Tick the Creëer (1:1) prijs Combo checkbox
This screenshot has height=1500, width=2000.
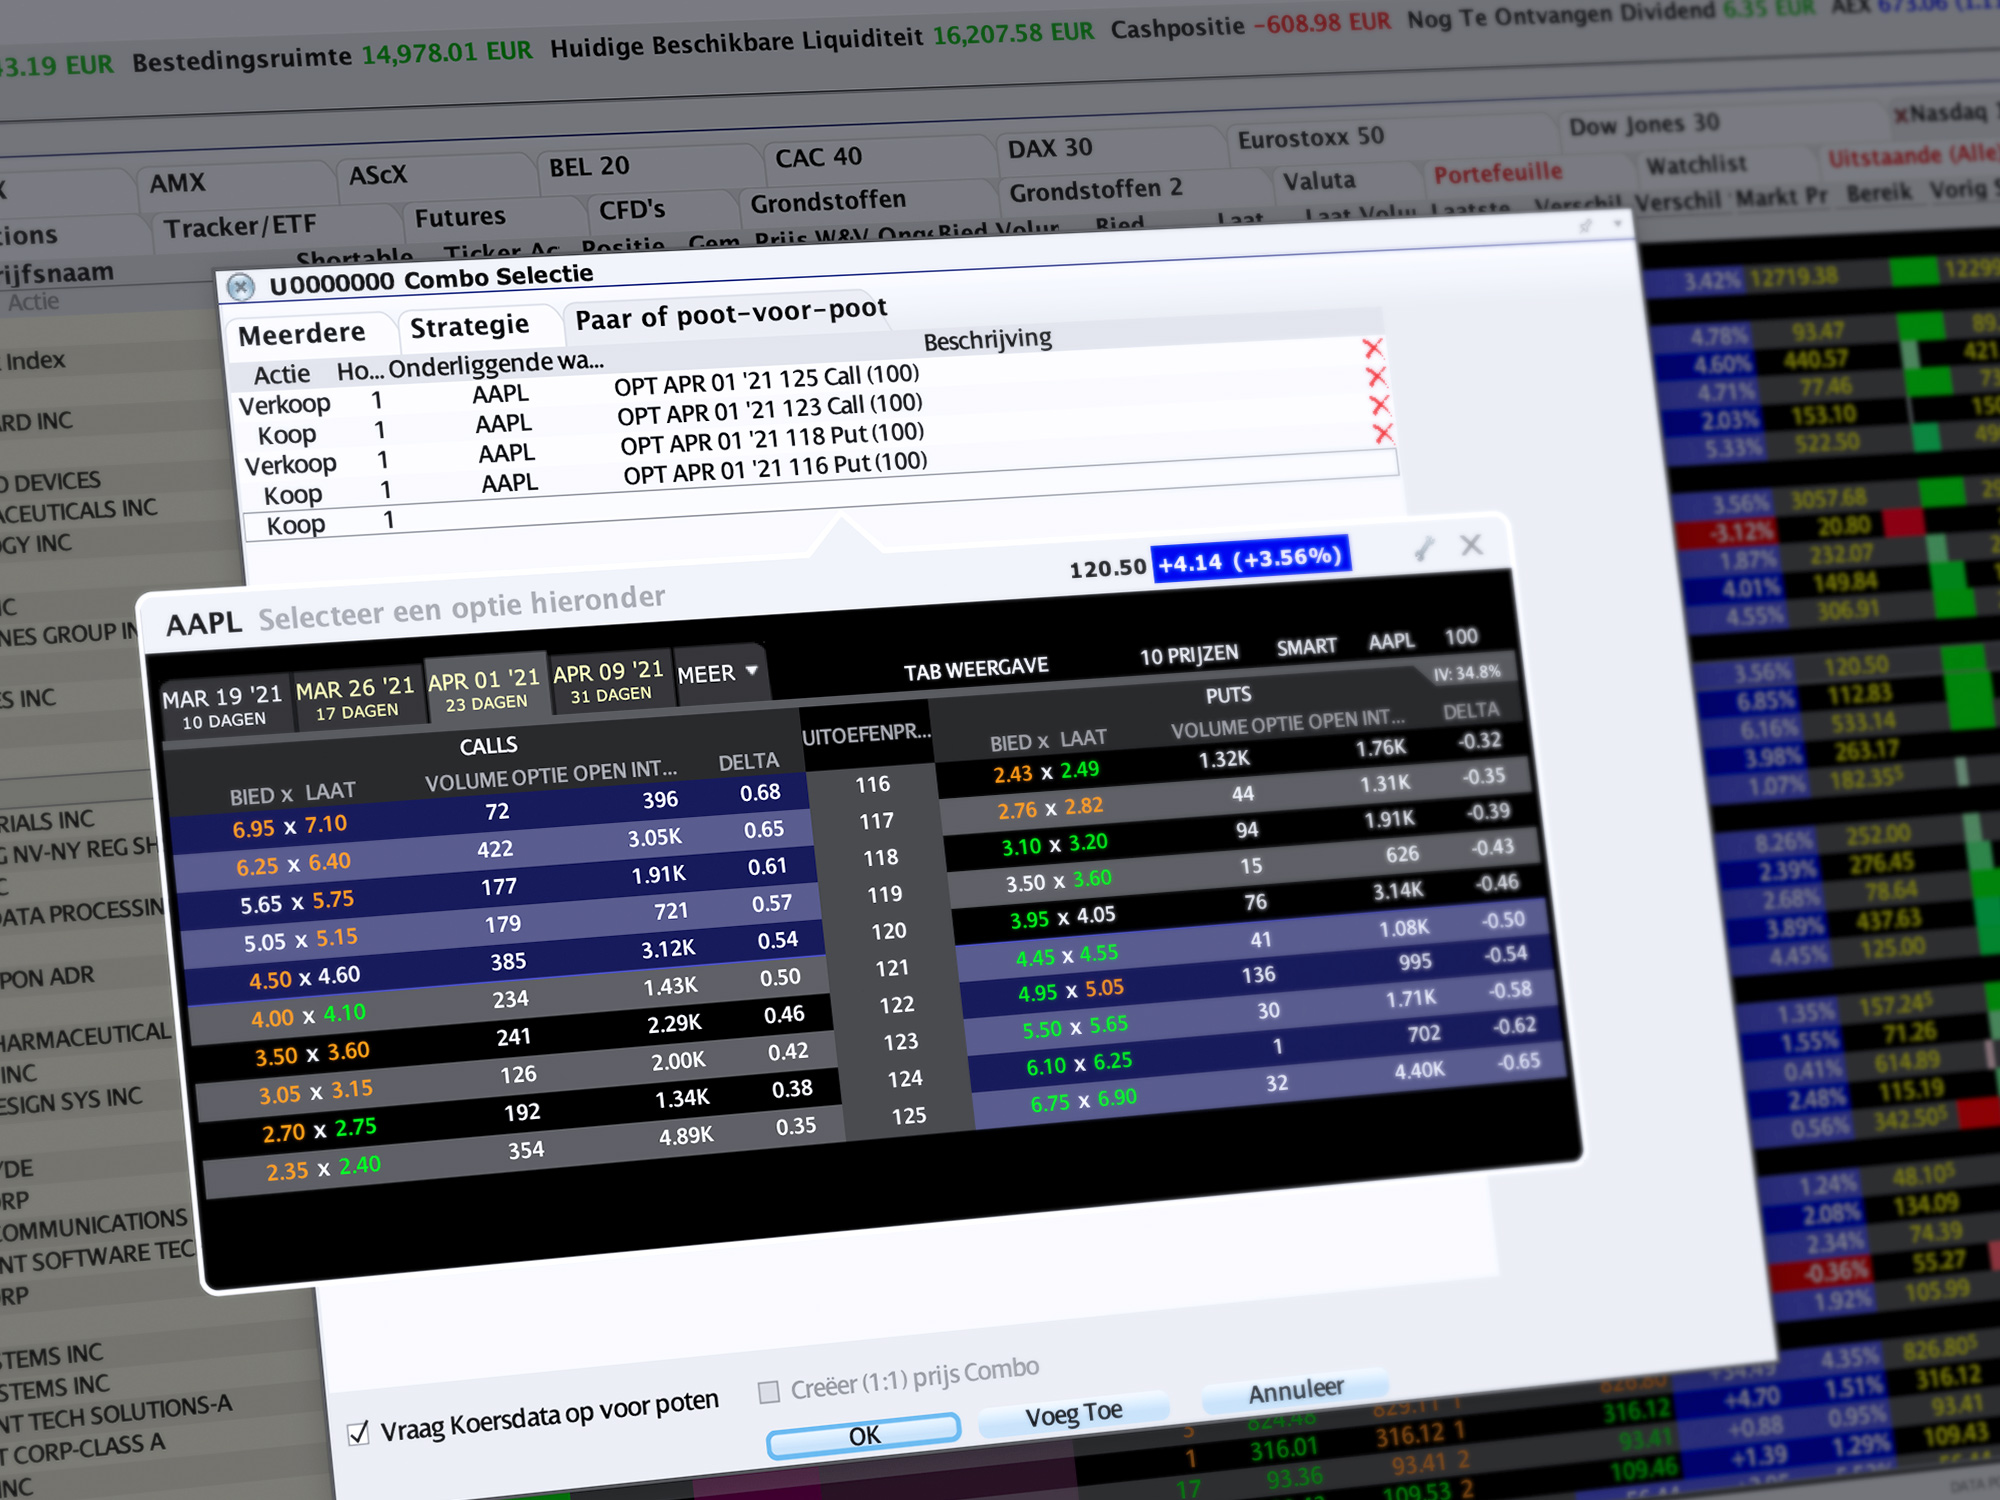point(769,1392)
